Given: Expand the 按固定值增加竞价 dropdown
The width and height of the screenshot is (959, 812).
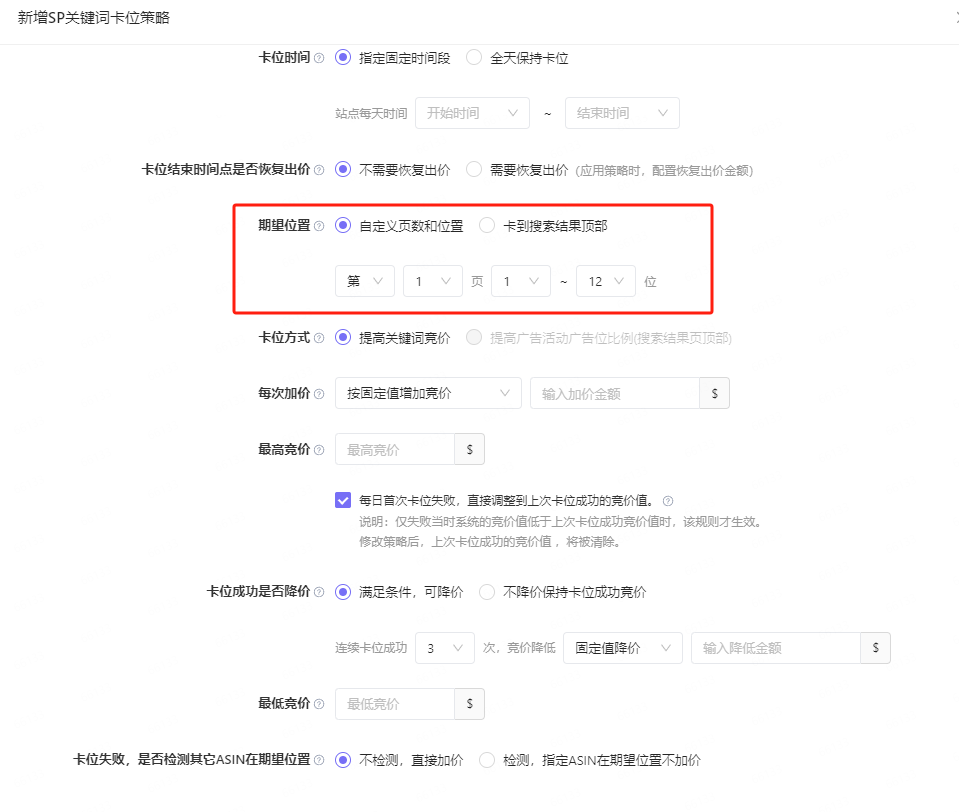Looking at the screenshot, I should coord(427,393).
